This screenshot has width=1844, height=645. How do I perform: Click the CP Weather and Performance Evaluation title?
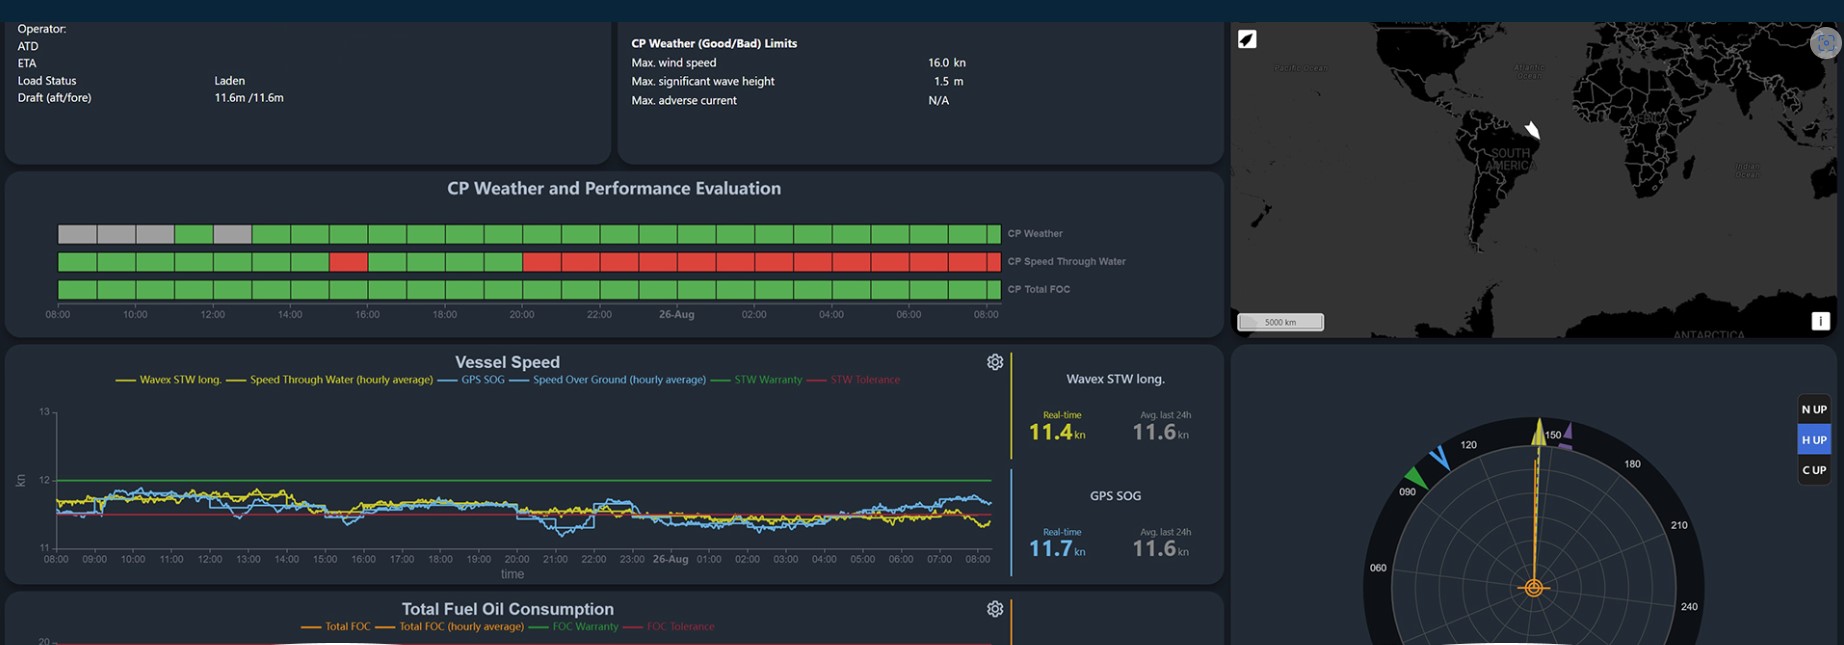click(x=614, y=189)
